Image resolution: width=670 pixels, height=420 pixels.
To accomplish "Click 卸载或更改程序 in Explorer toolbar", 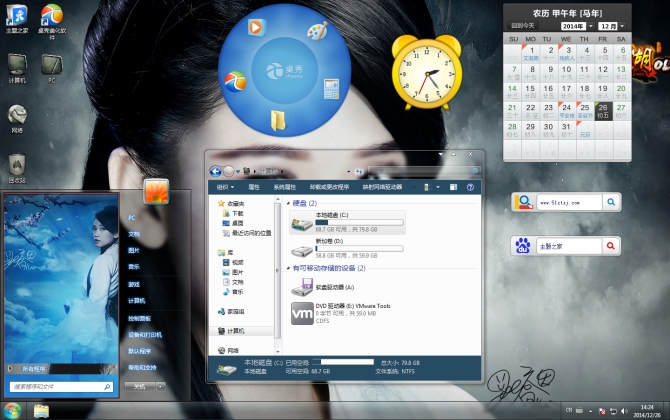I will pyautogui.click(x=329, y=187).
